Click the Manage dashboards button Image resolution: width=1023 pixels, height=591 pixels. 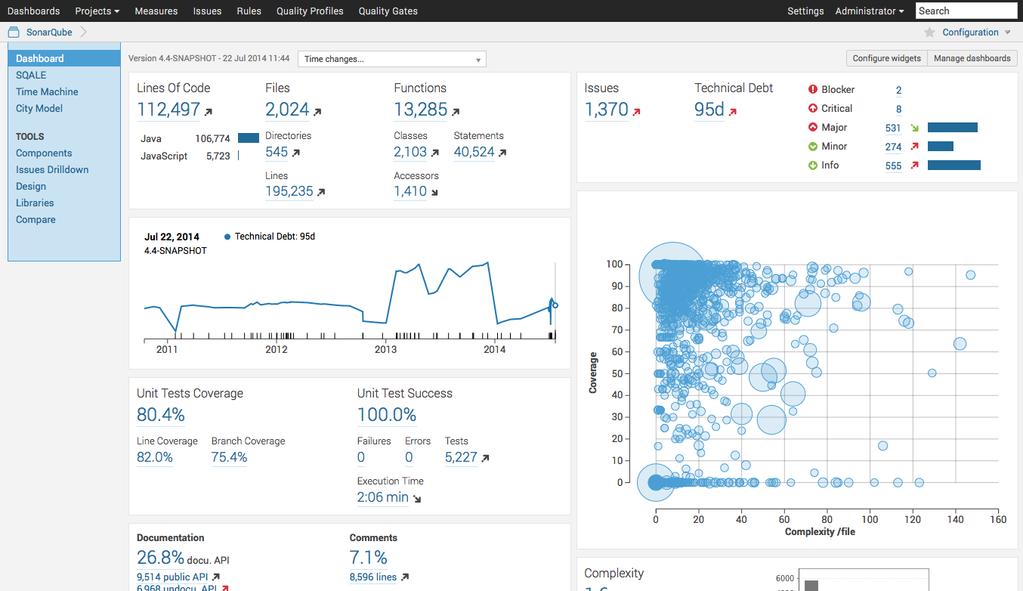[x=971, y=58]
